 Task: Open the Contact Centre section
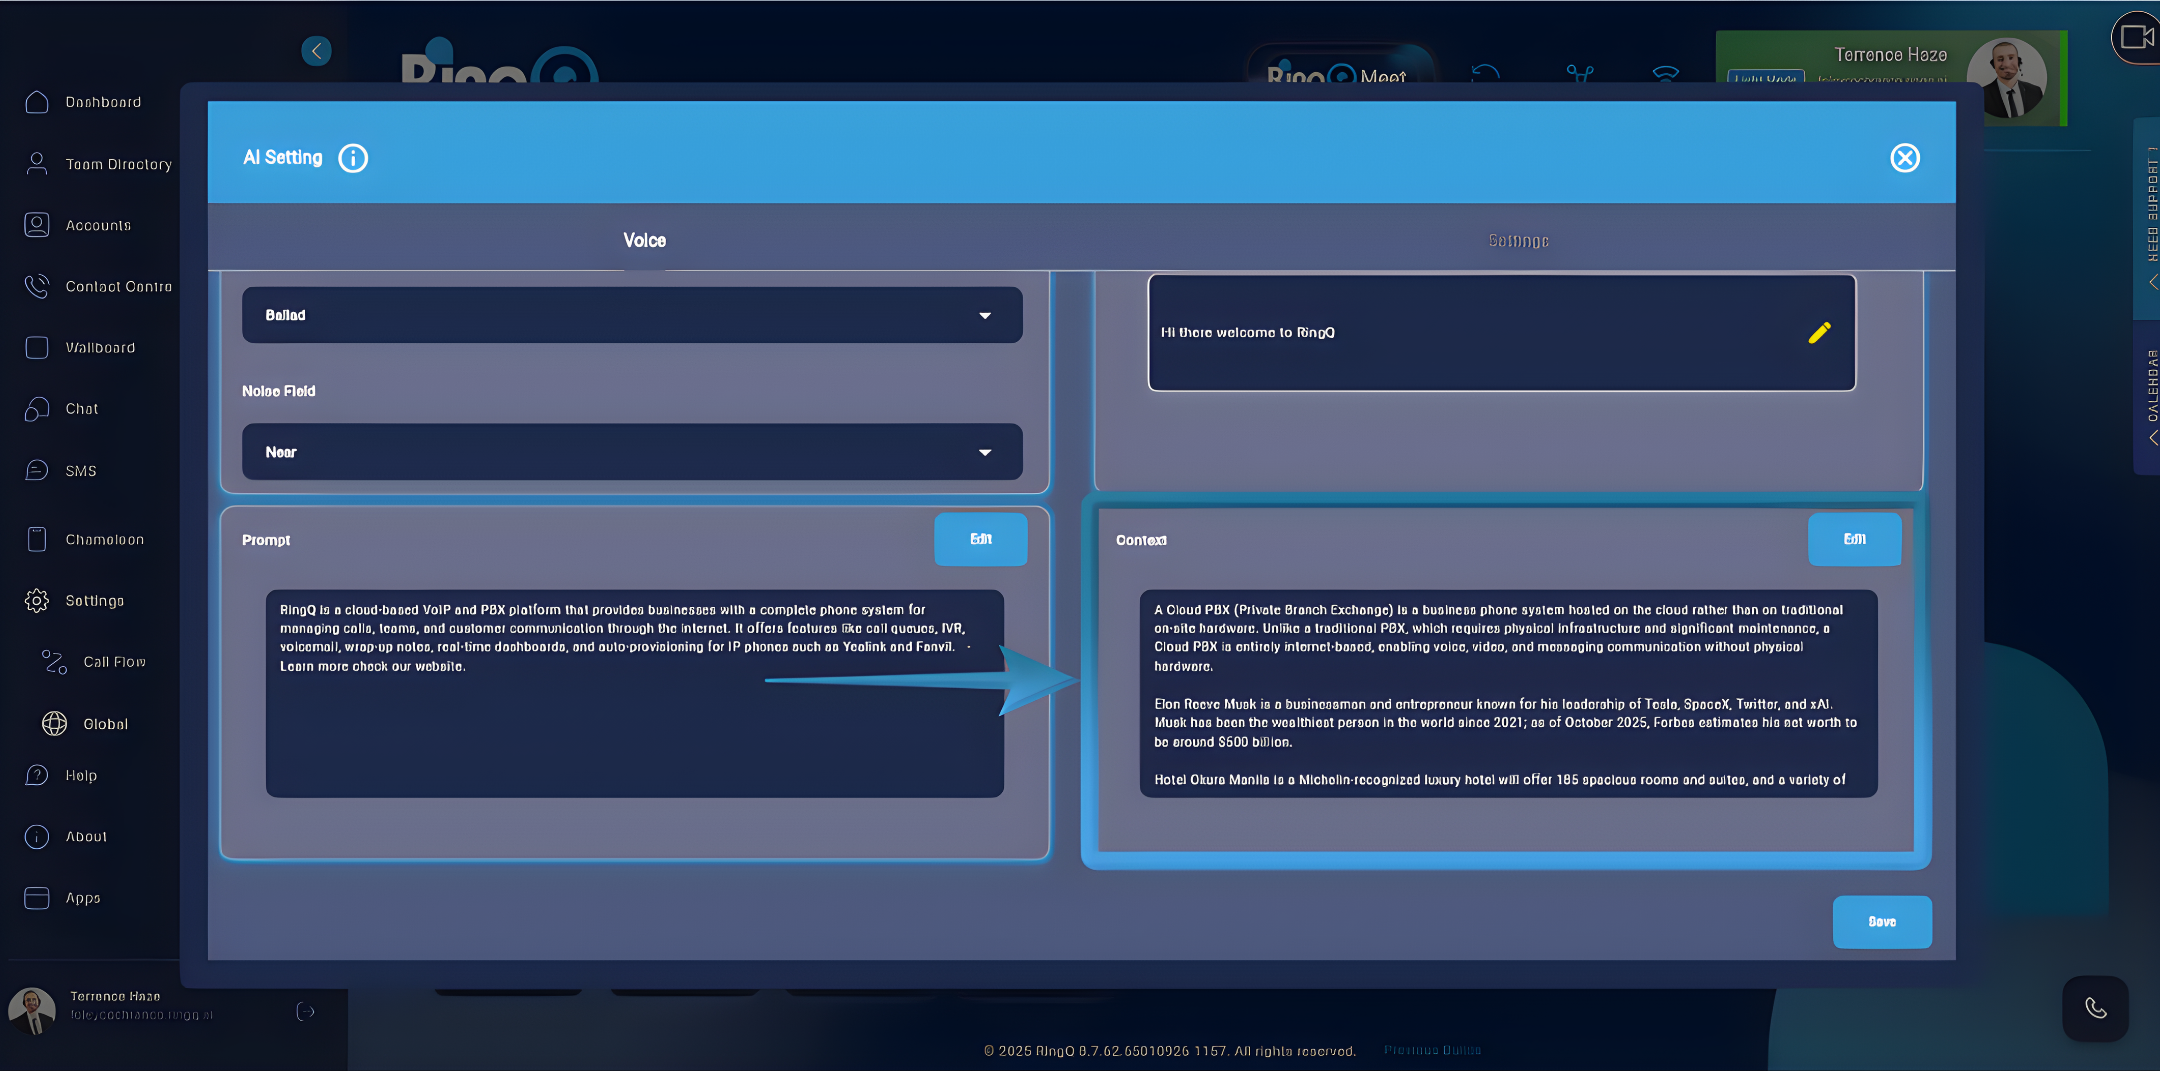(37, 286)
